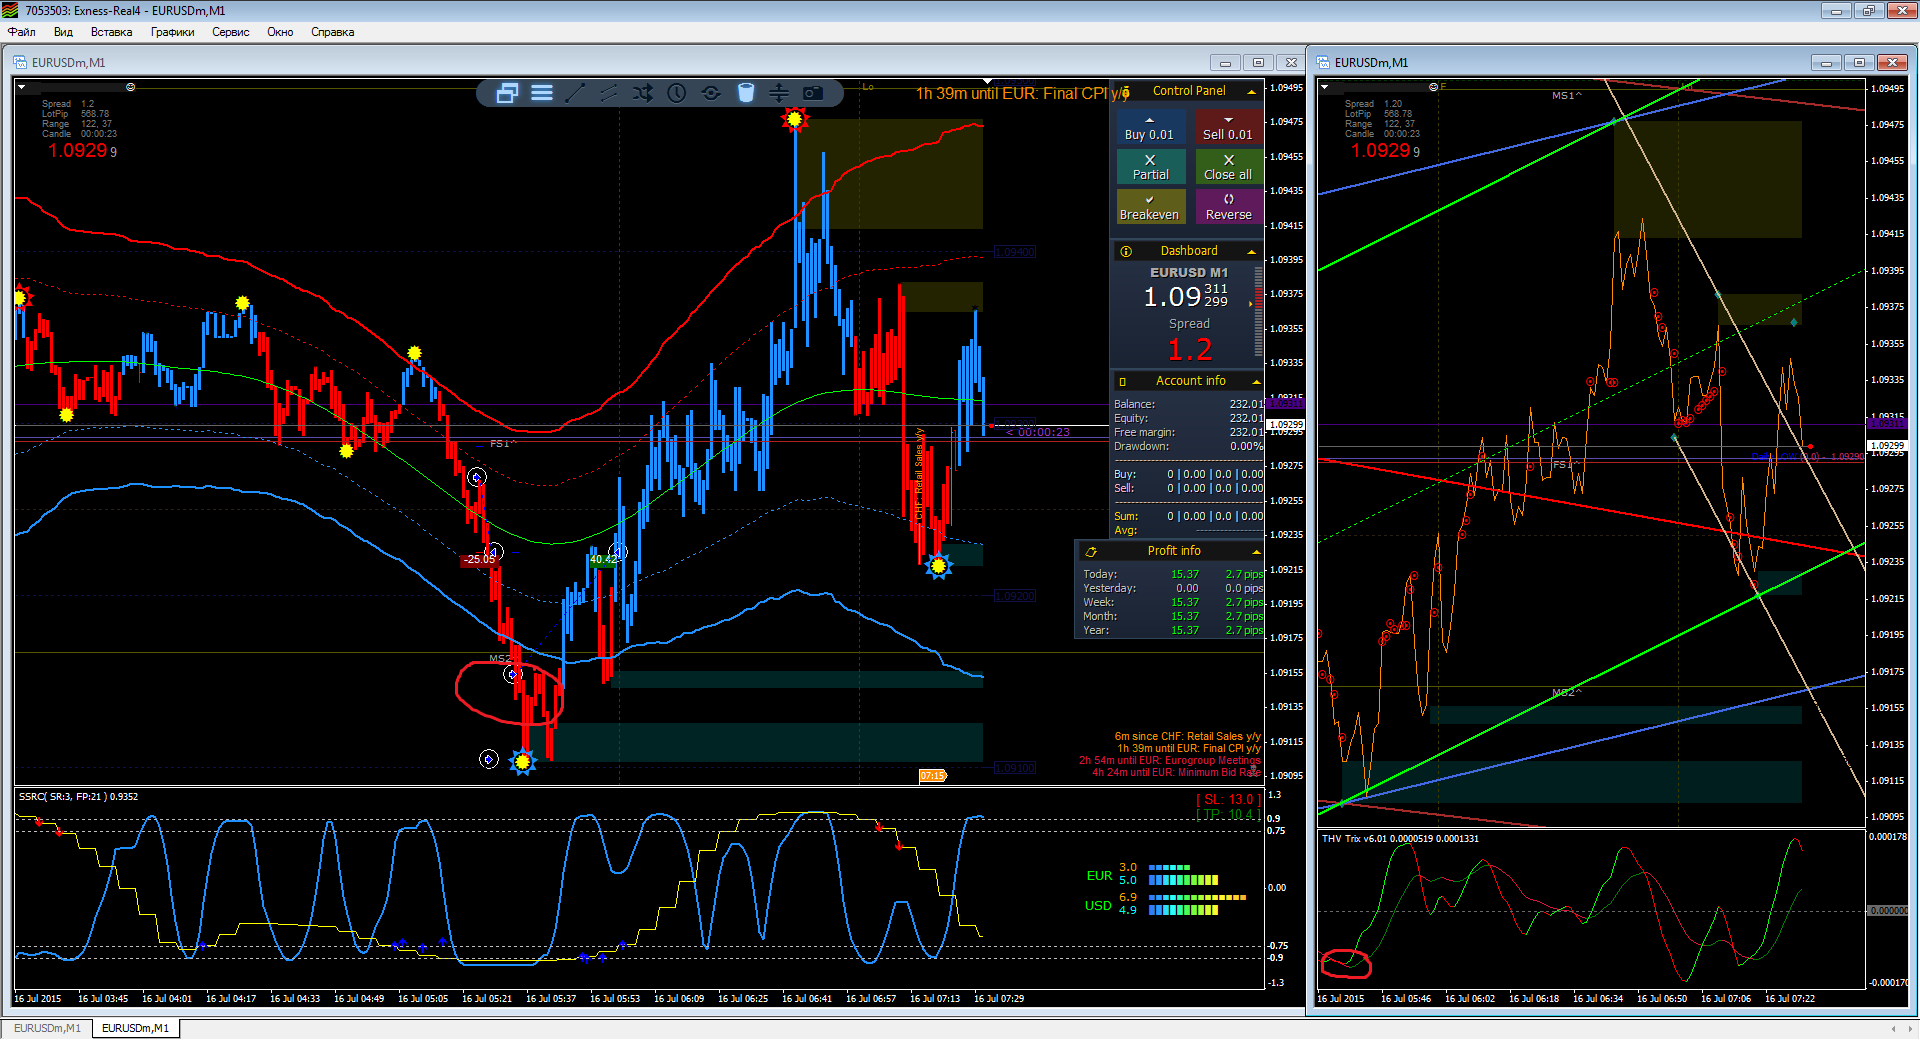Click the circled arrow marker near MS2 level
Viewport: 1920px width, 1040px height.
pyautogui.click(x=513, y=674)
